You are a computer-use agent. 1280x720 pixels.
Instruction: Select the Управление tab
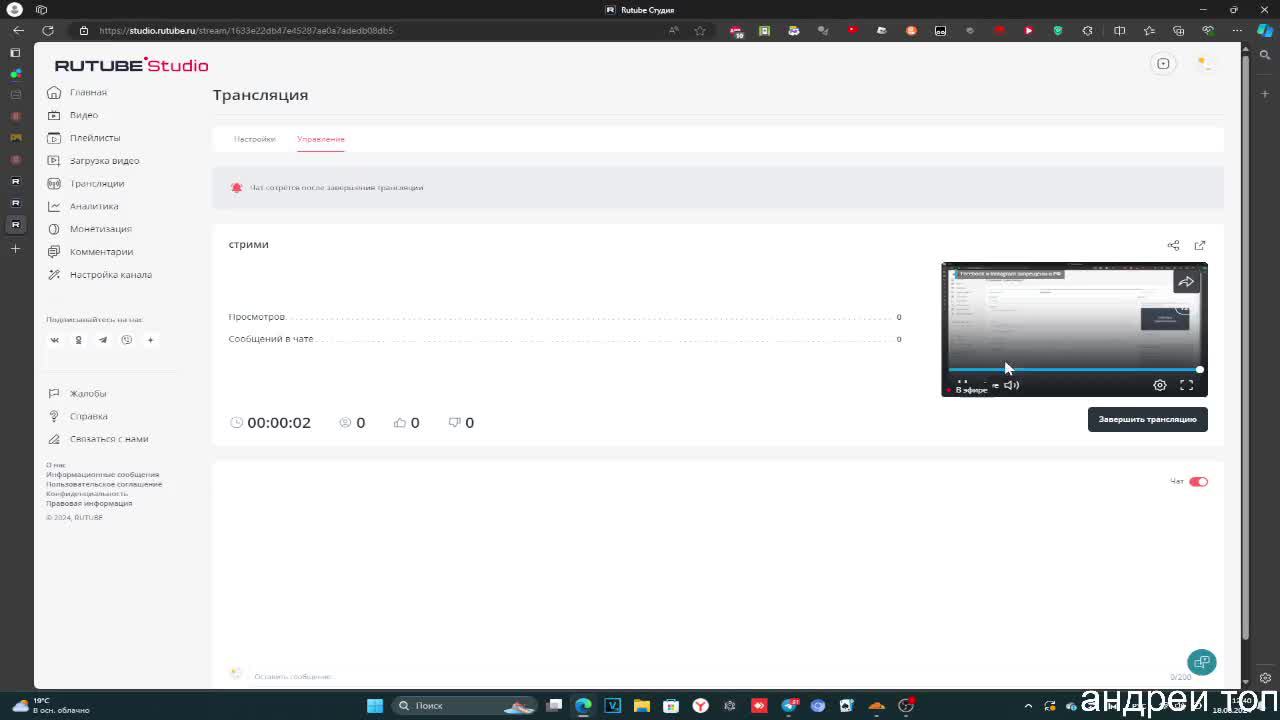coord(321,139)
